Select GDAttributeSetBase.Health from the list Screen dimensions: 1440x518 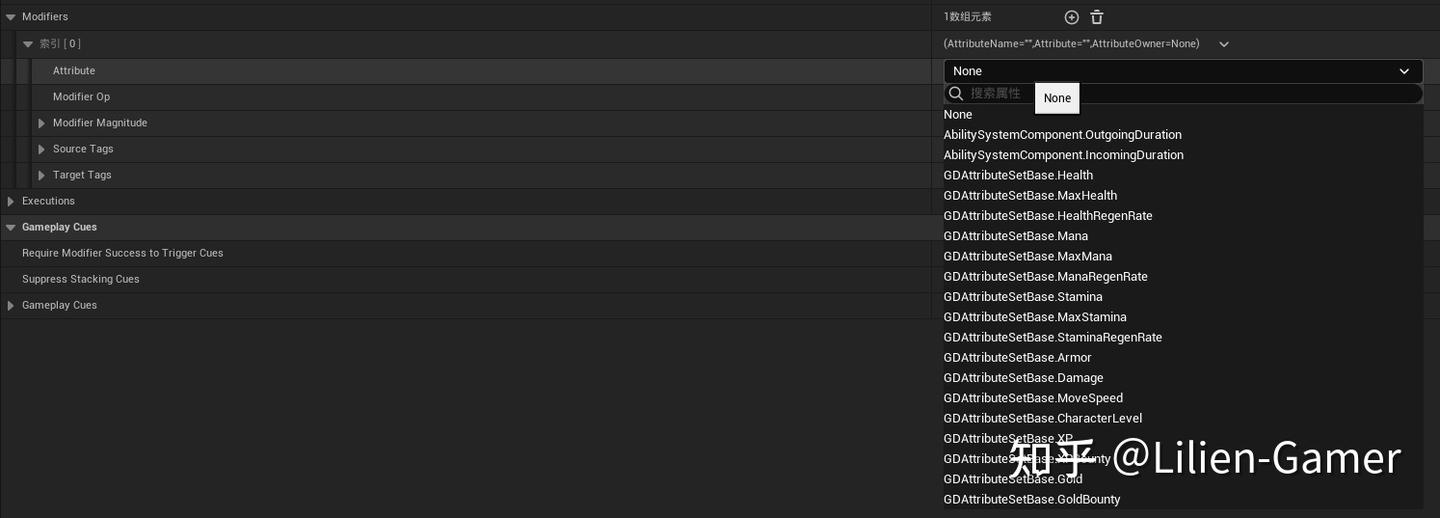tap(1018, 175)
